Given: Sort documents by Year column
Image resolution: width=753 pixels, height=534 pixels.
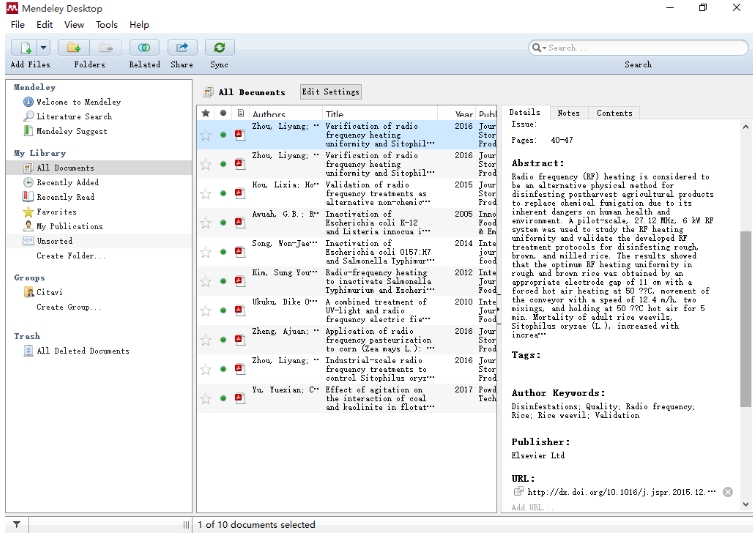Looking at the screenshot, I should tap(457, 113).
